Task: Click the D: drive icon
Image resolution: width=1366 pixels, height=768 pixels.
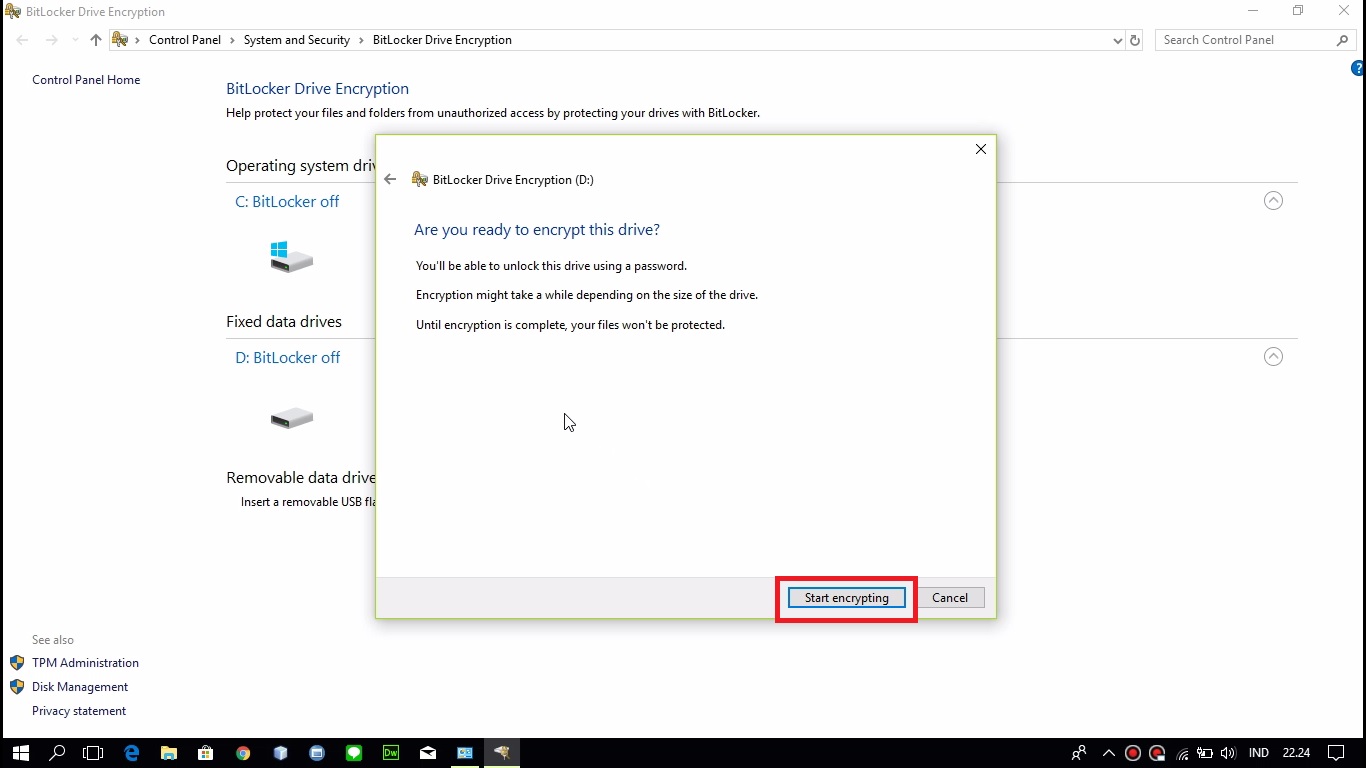Action: [x=292, y=418]
